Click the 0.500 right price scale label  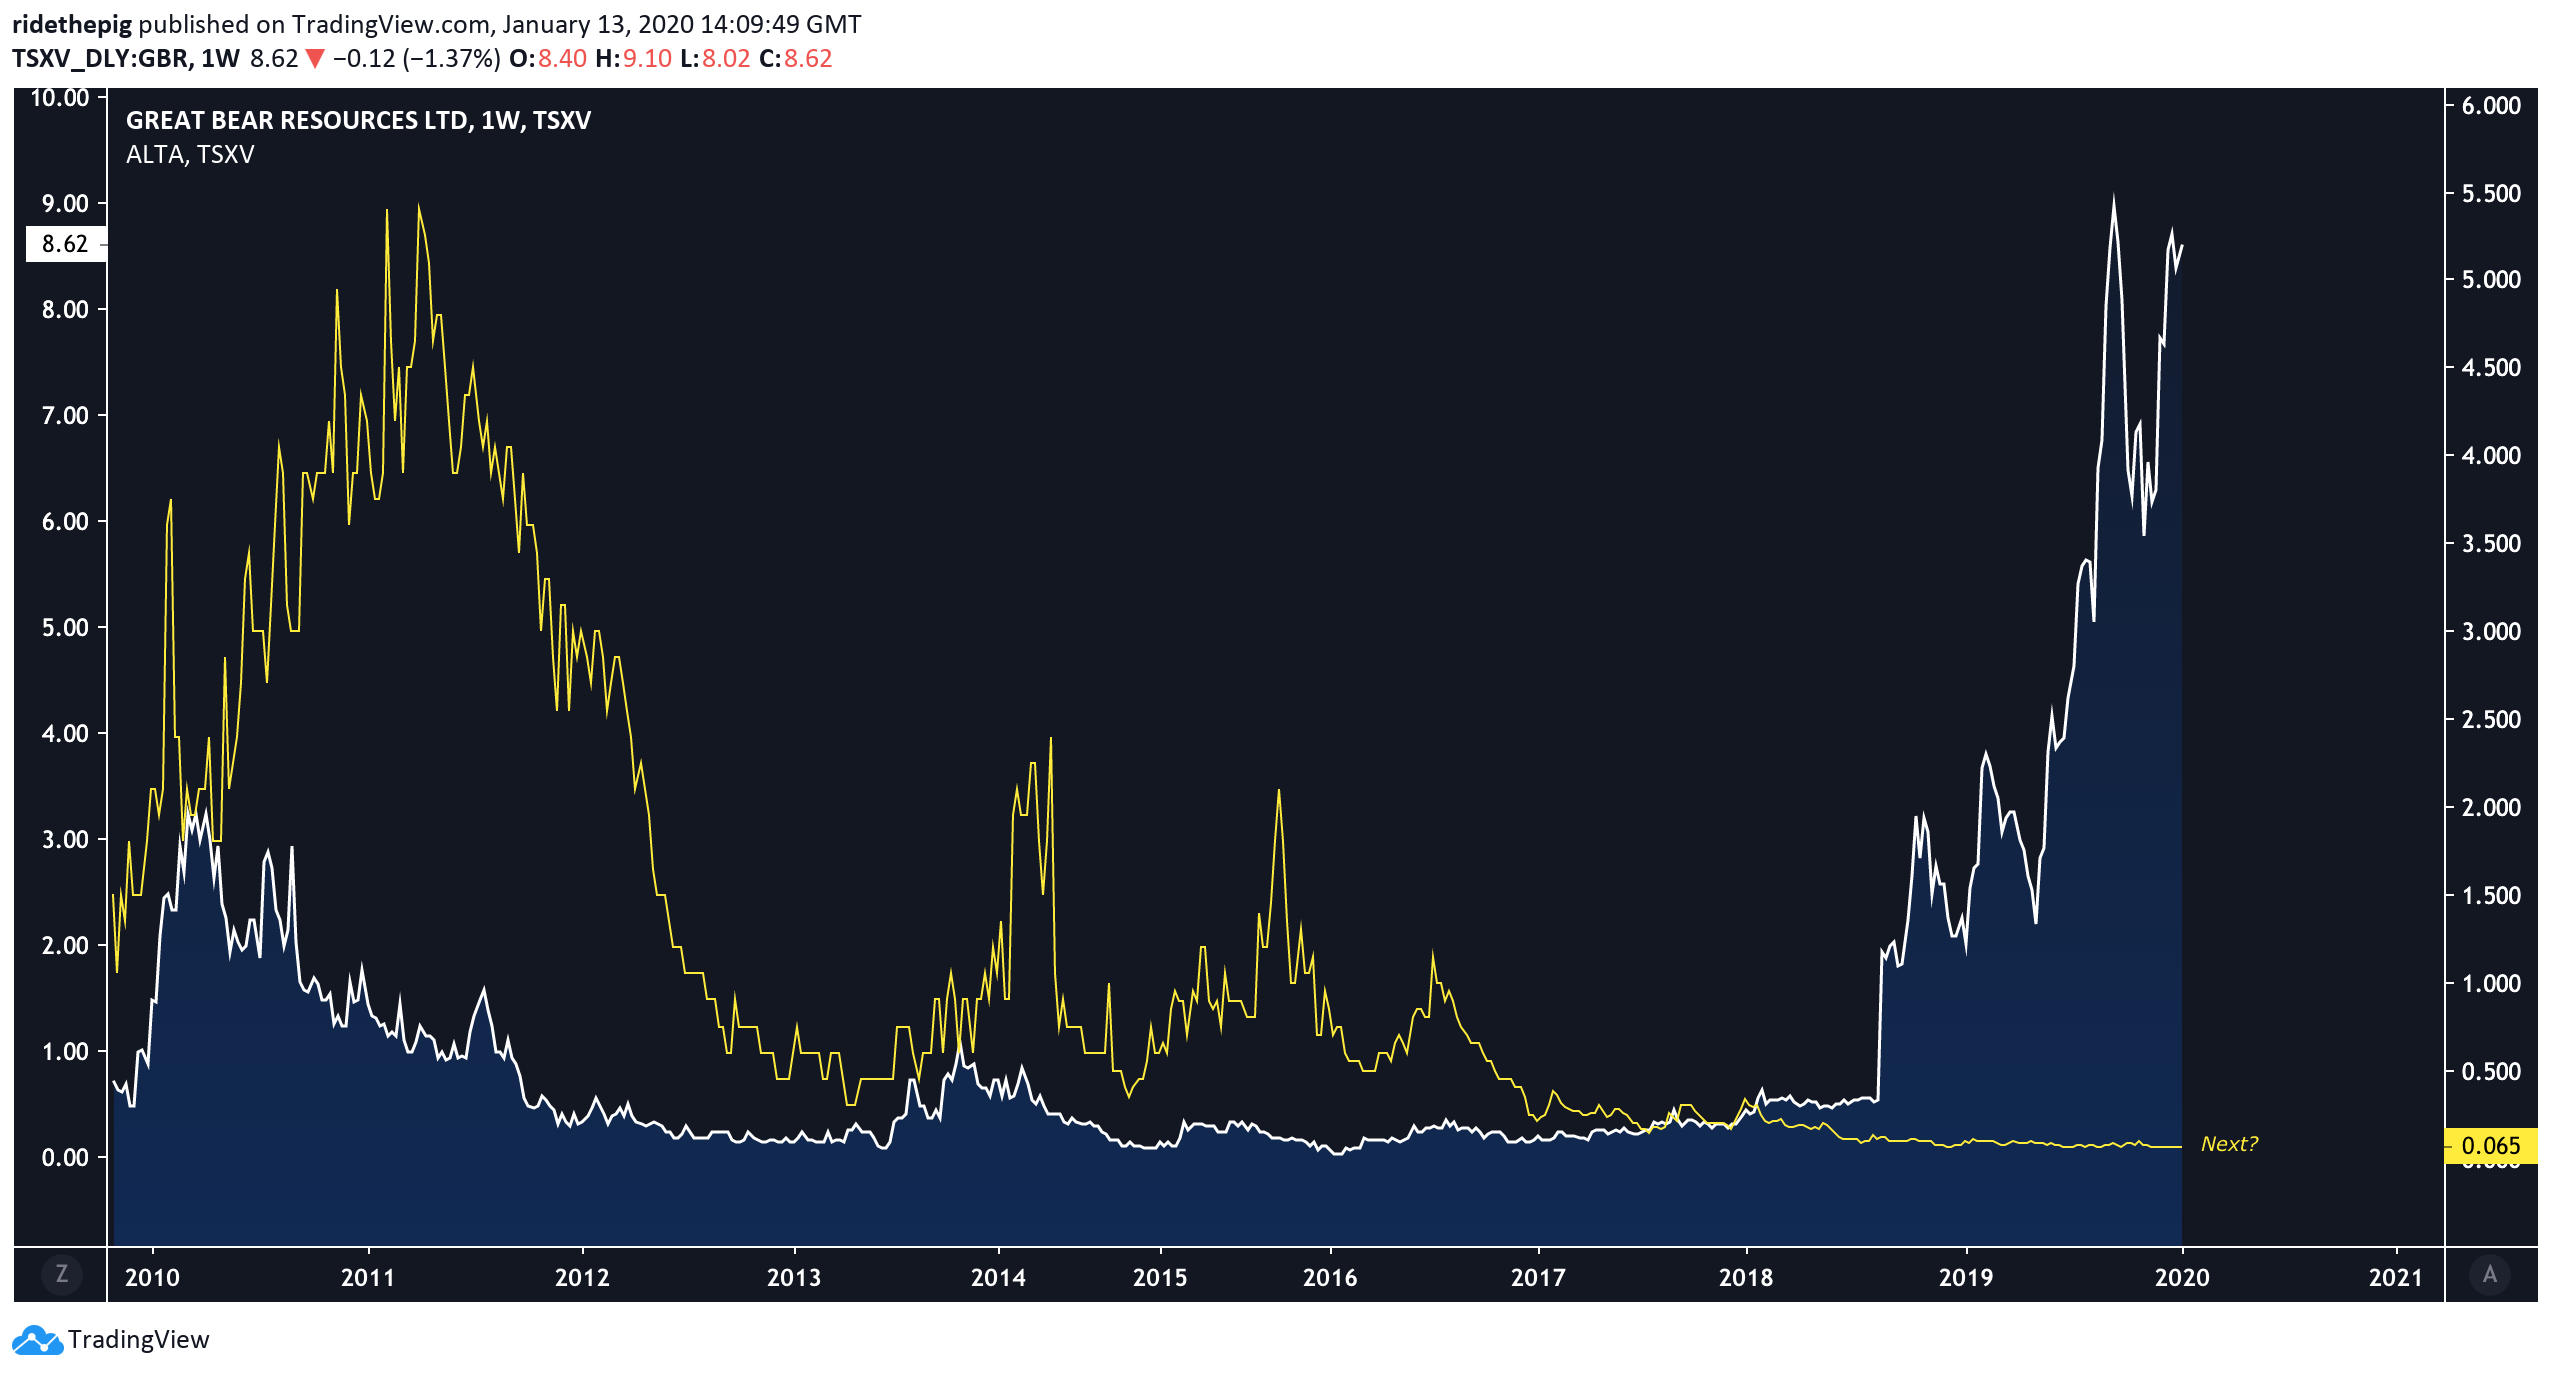coord(2491,1071)
